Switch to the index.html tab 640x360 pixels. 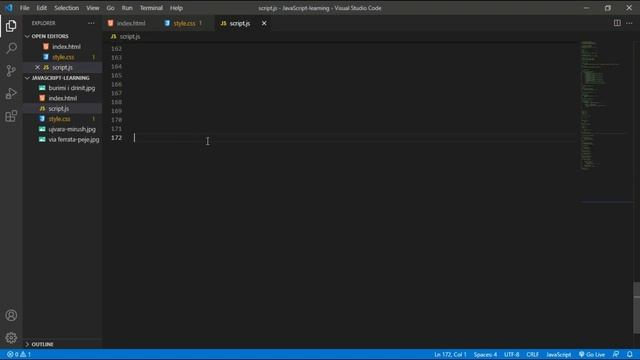coord(131,23)
